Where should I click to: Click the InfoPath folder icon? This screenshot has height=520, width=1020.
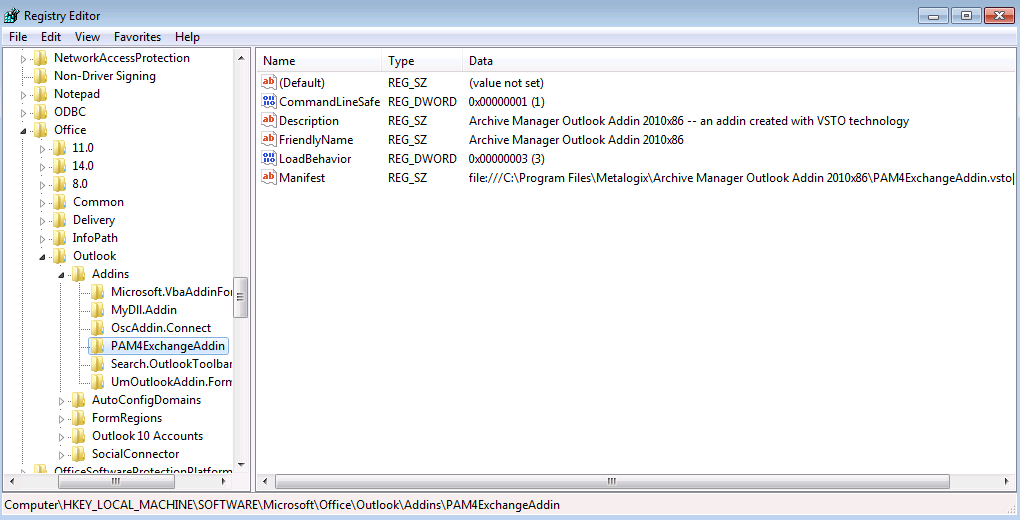(x=60, y=238)
